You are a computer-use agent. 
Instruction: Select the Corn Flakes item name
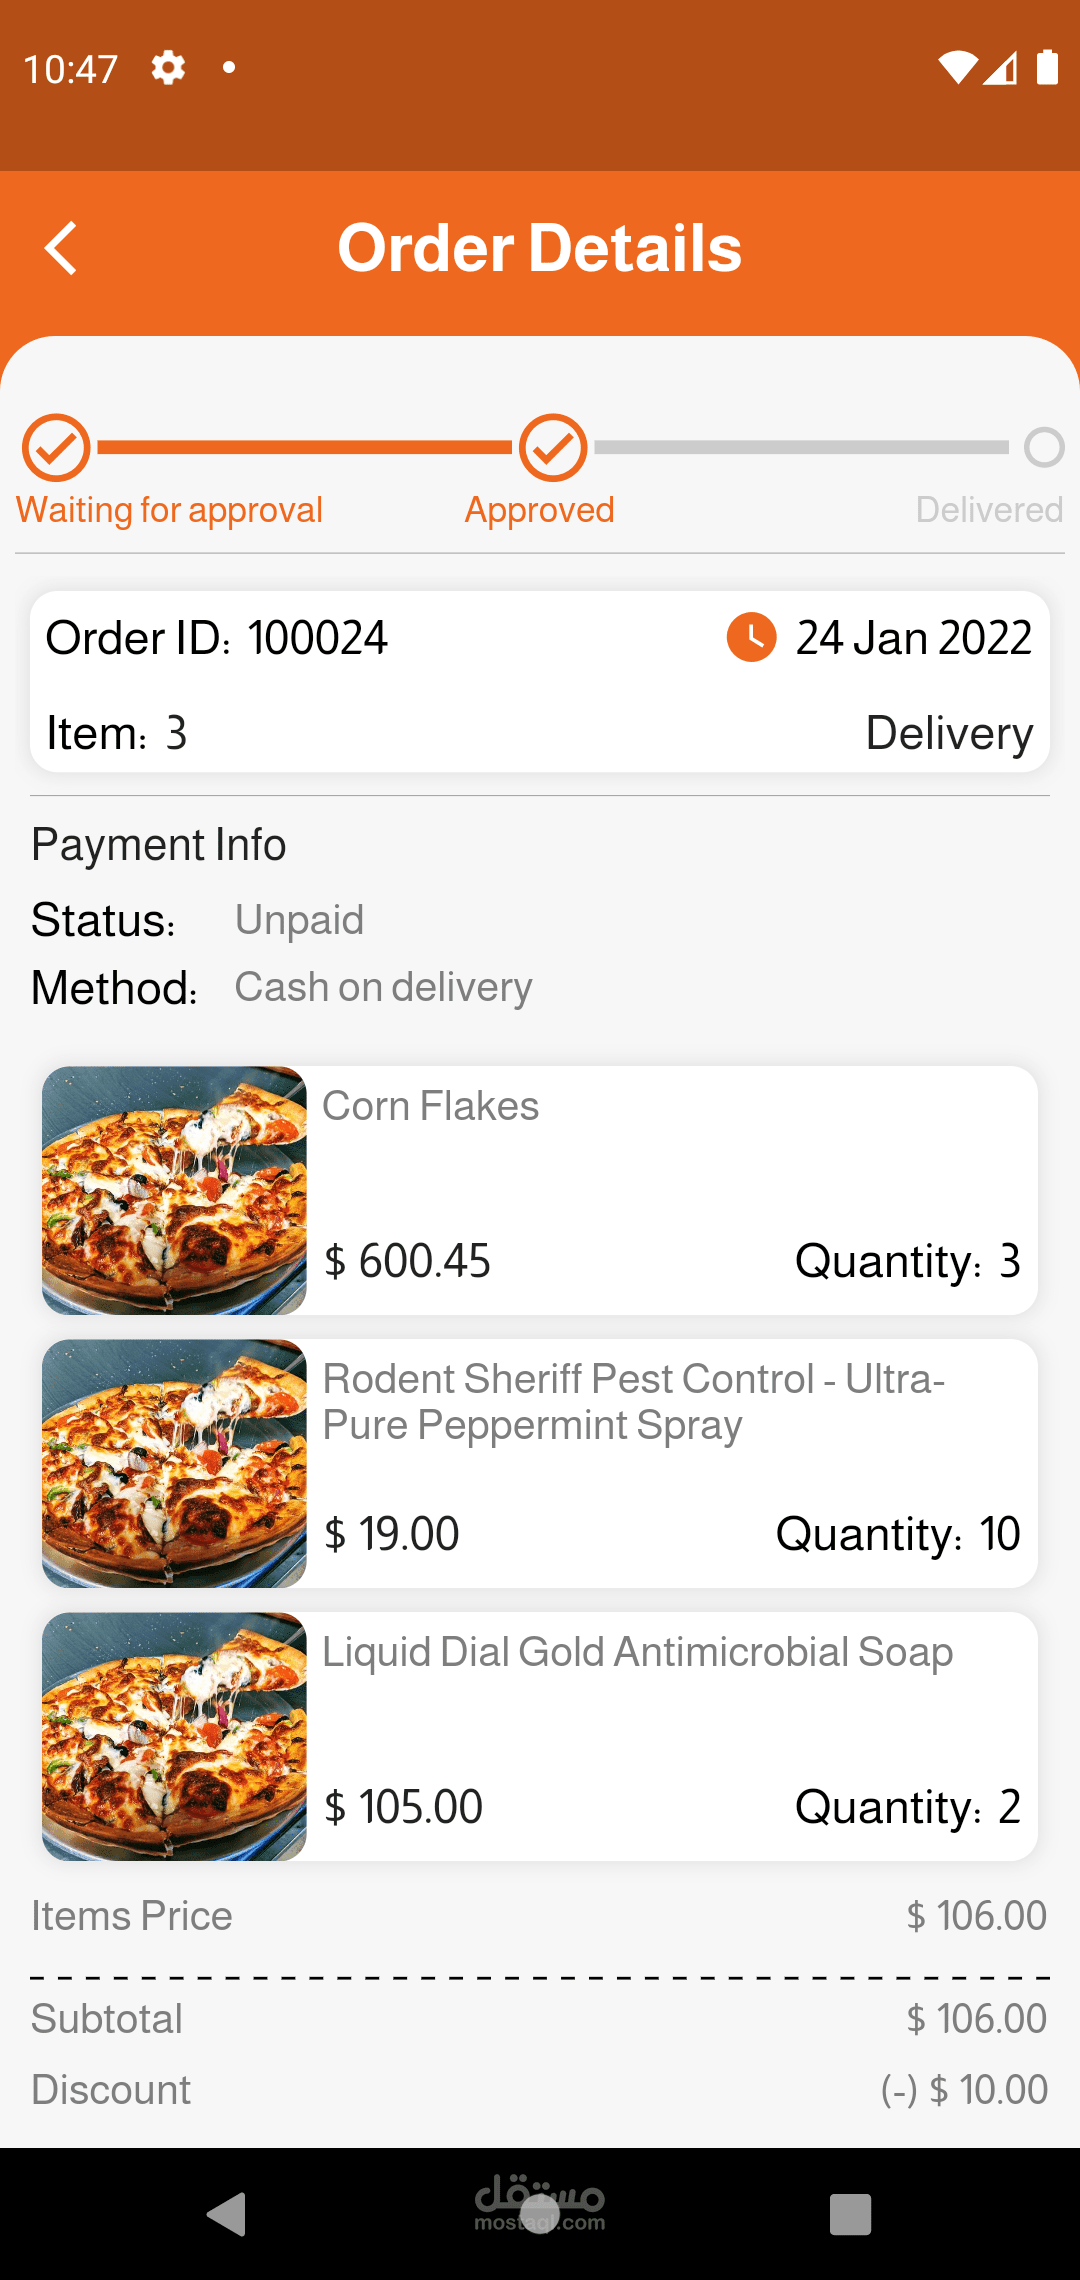click(431, 1106)
